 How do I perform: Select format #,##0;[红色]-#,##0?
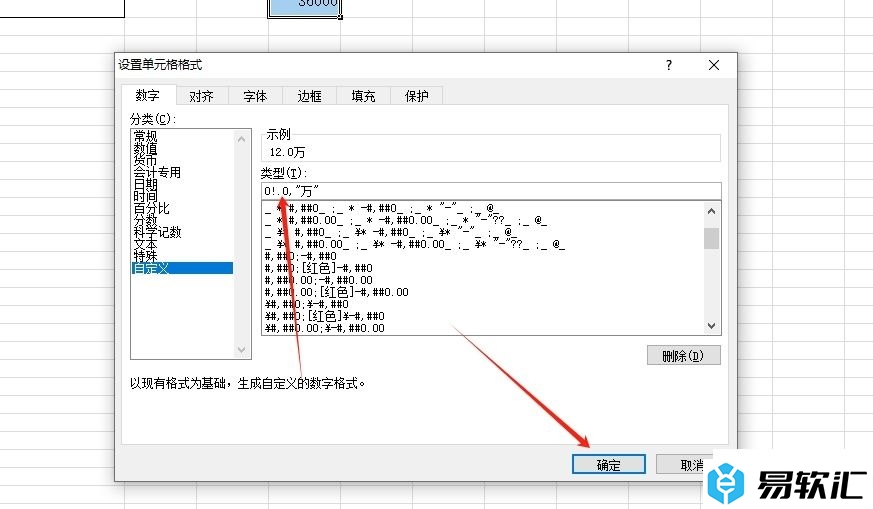318,268
